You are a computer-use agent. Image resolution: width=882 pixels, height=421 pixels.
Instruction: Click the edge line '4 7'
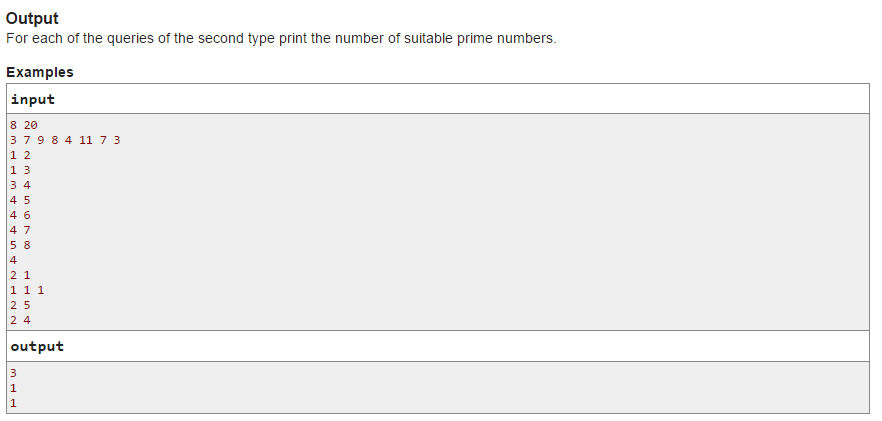[20, 230]
